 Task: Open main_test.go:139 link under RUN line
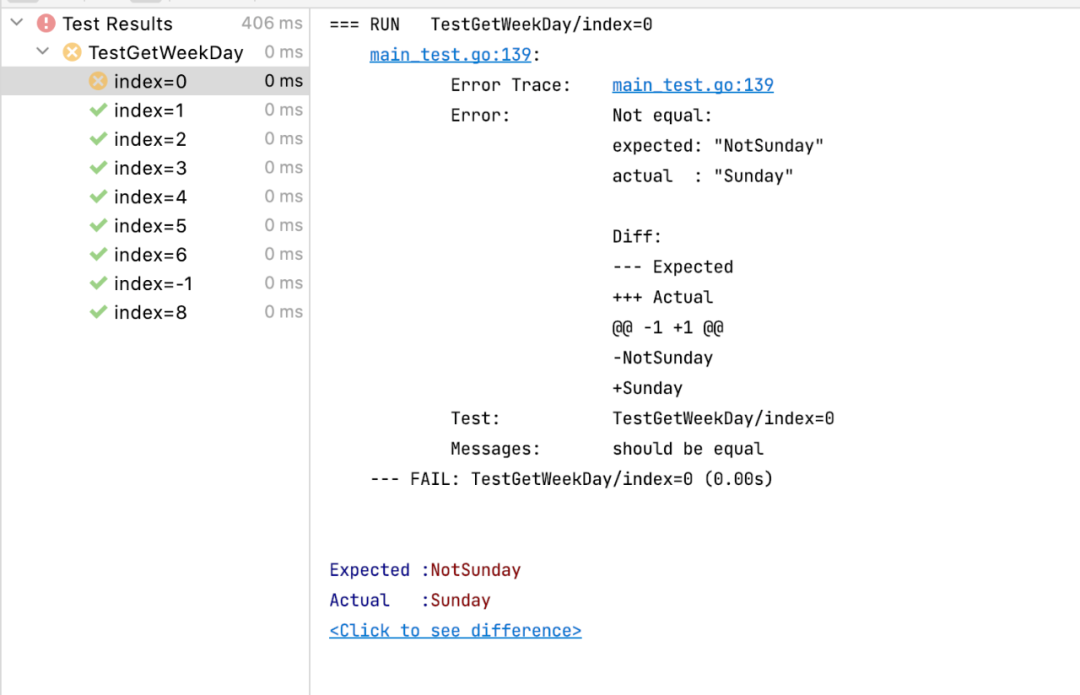[449, 55]
